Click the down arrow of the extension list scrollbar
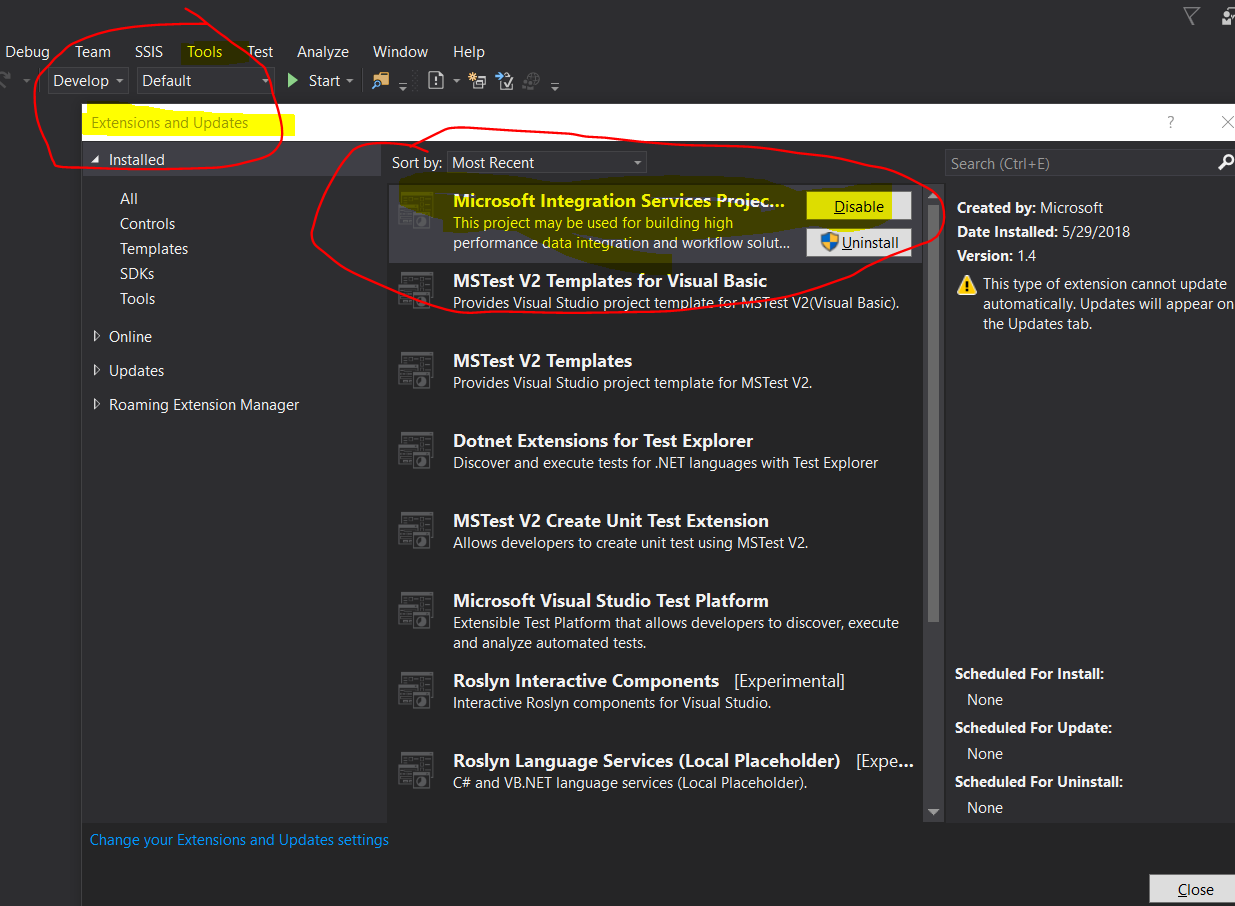 click(933, 812)
